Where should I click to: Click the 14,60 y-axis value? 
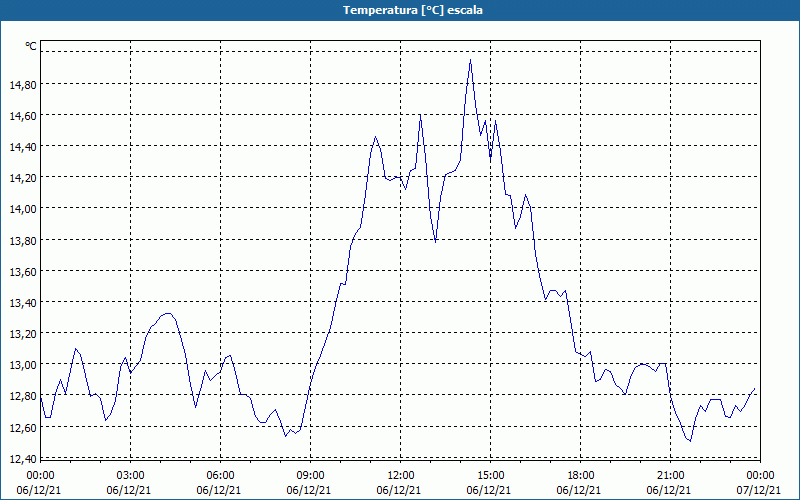tap(23, 116)
